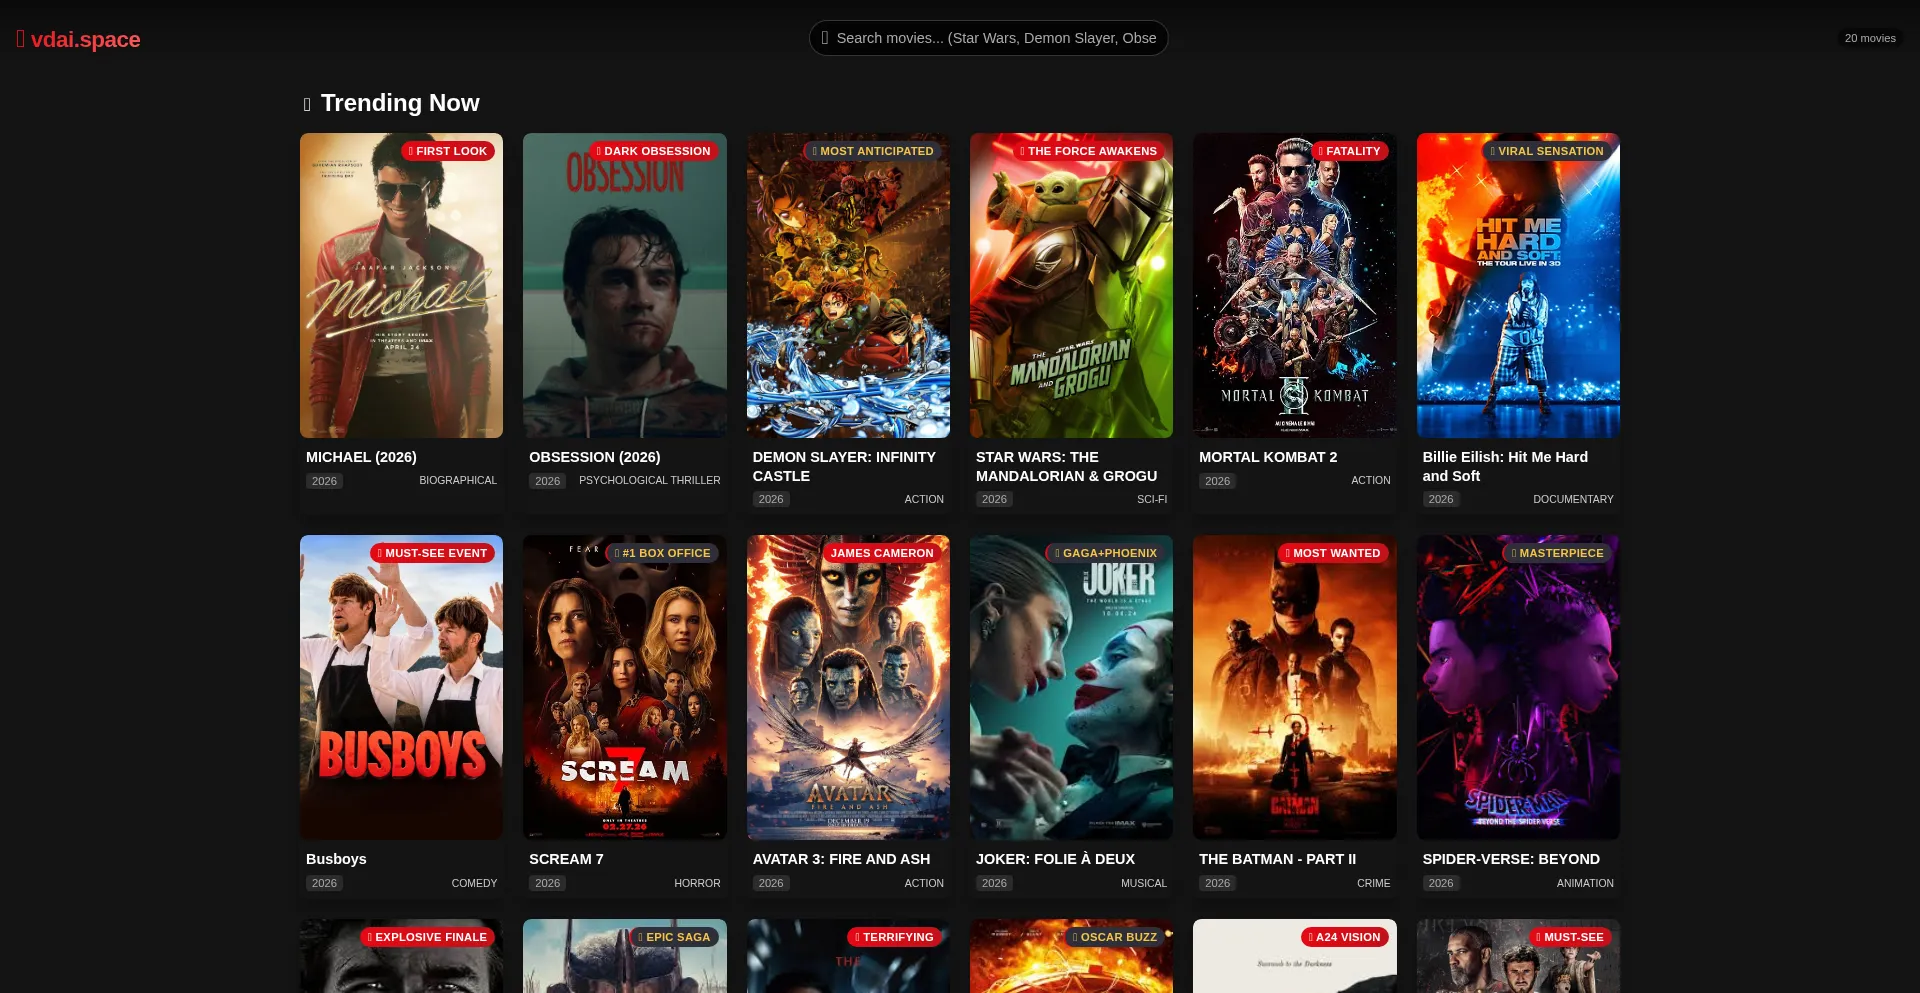Click the BIOGRAPHICAL genre label
This screenshot has height=993, width=1920.
pos(458,481)
